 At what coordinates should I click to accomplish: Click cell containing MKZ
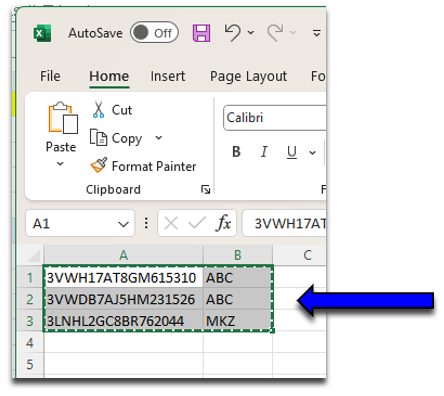(238, 321)
